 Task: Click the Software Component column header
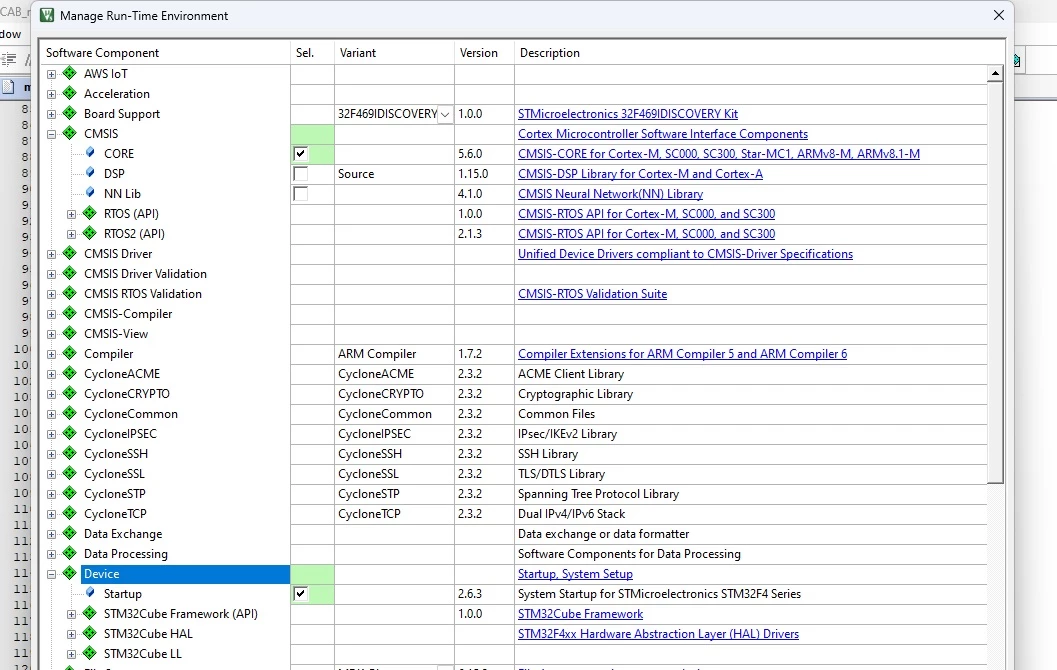[x=166, y=53]
